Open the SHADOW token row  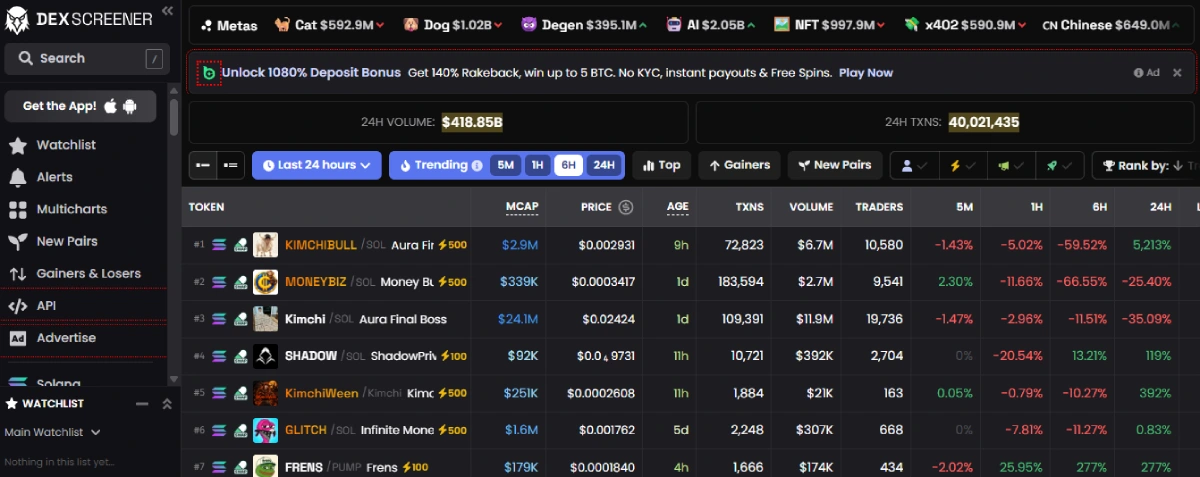pos(690,356)
